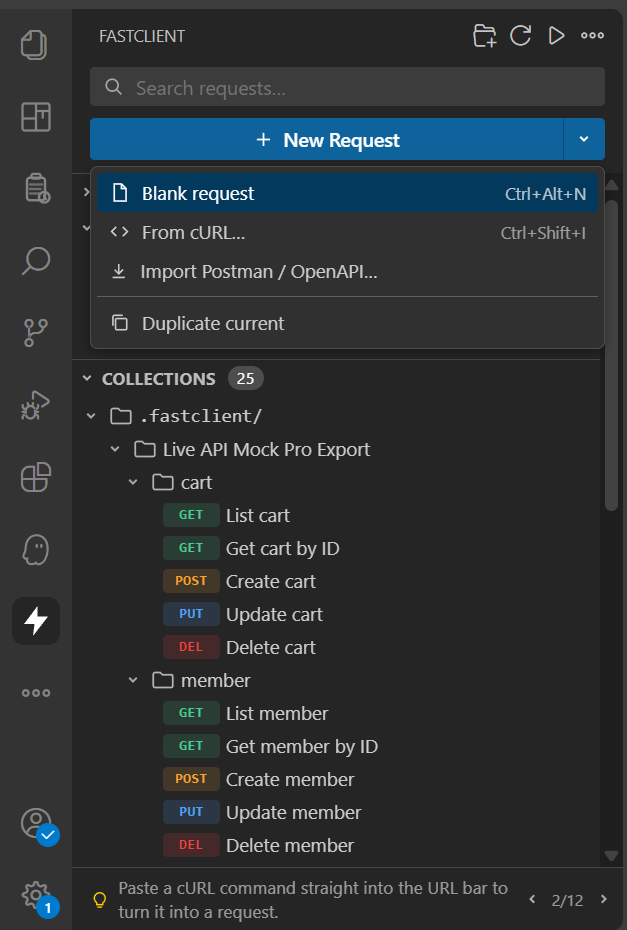Open the Run and Debug view
The height and width of the screenshot is (930, 627).
coord(36,406)
